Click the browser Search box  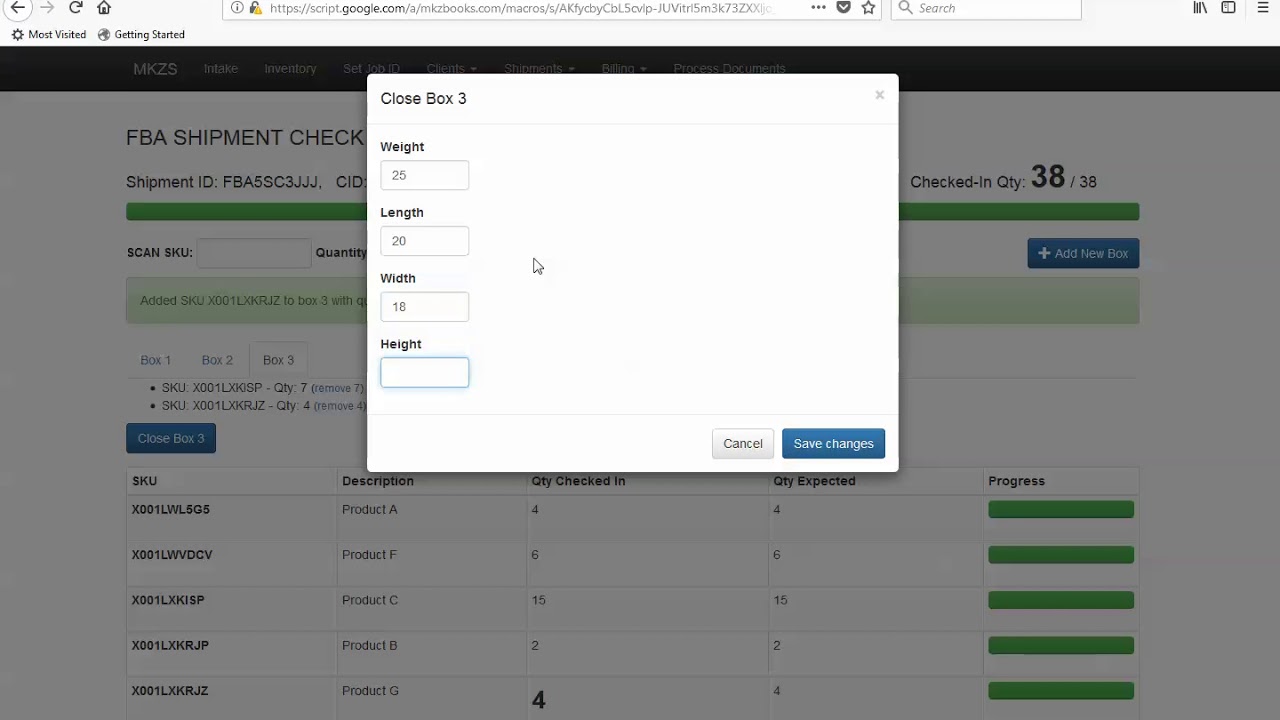[x=986, y=8]
